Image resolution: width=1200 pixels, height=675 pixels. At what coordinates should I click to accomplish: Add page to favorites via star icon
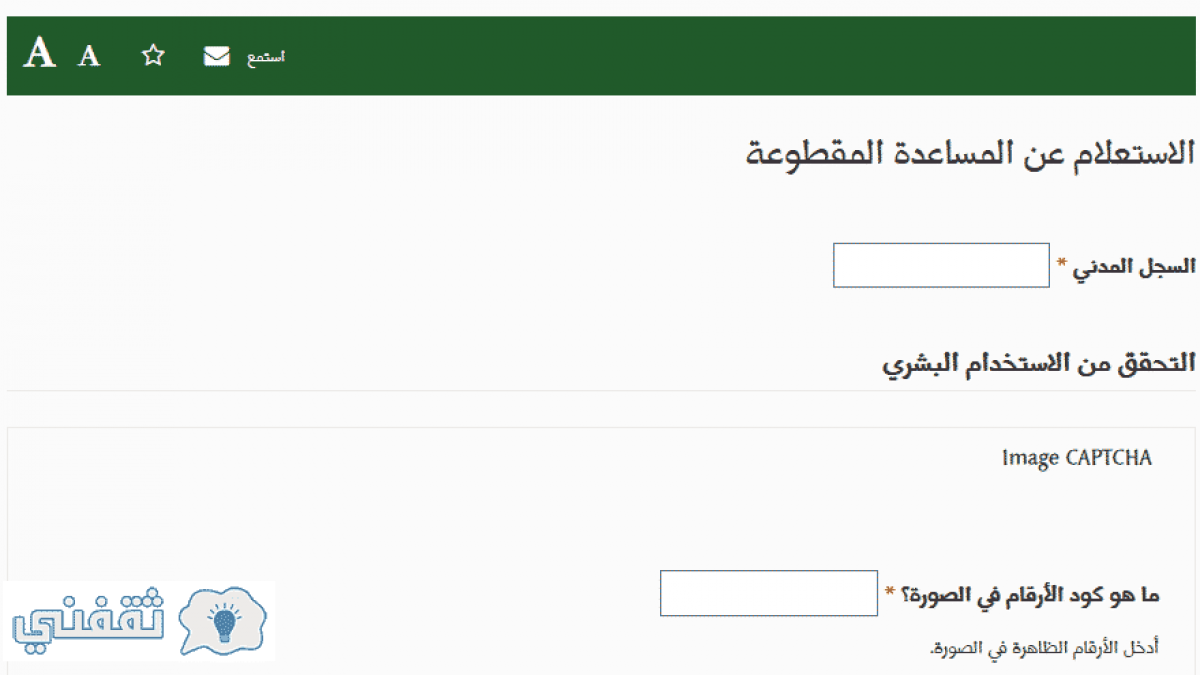(x=152, y=56)
